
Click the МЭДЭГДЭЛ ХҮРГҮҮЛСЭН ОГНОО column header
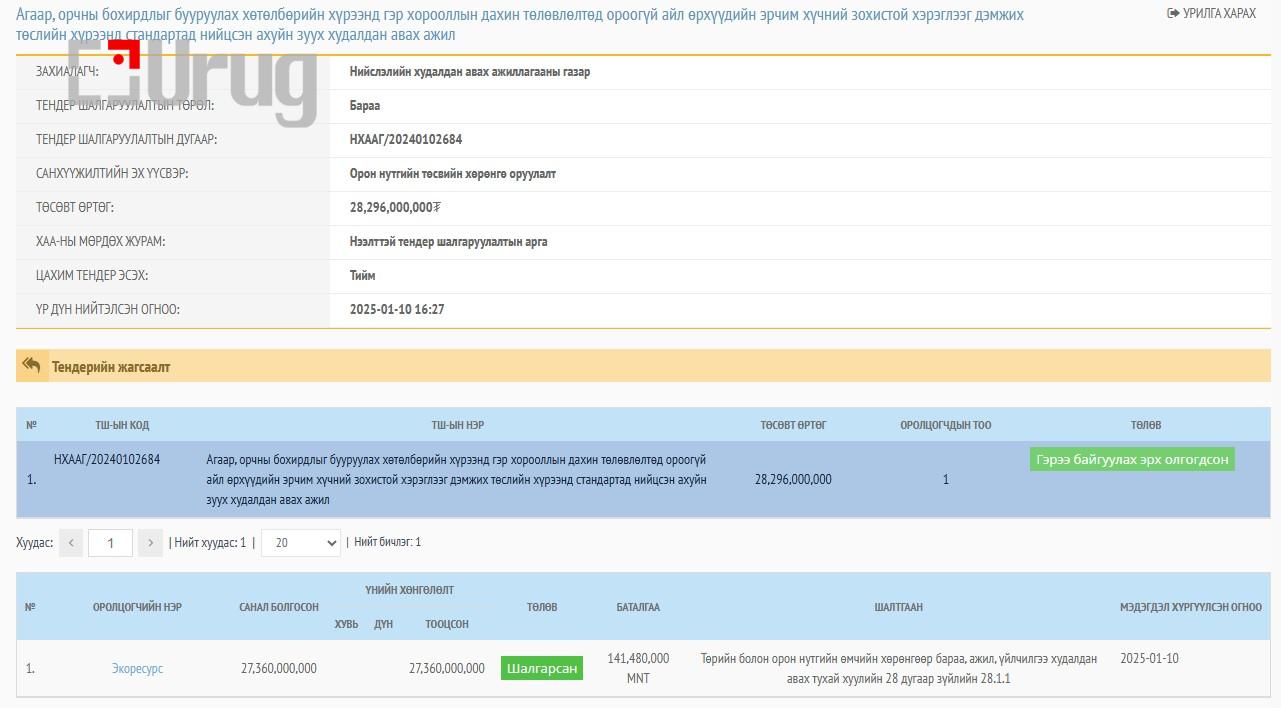(x=1190, y=607)
